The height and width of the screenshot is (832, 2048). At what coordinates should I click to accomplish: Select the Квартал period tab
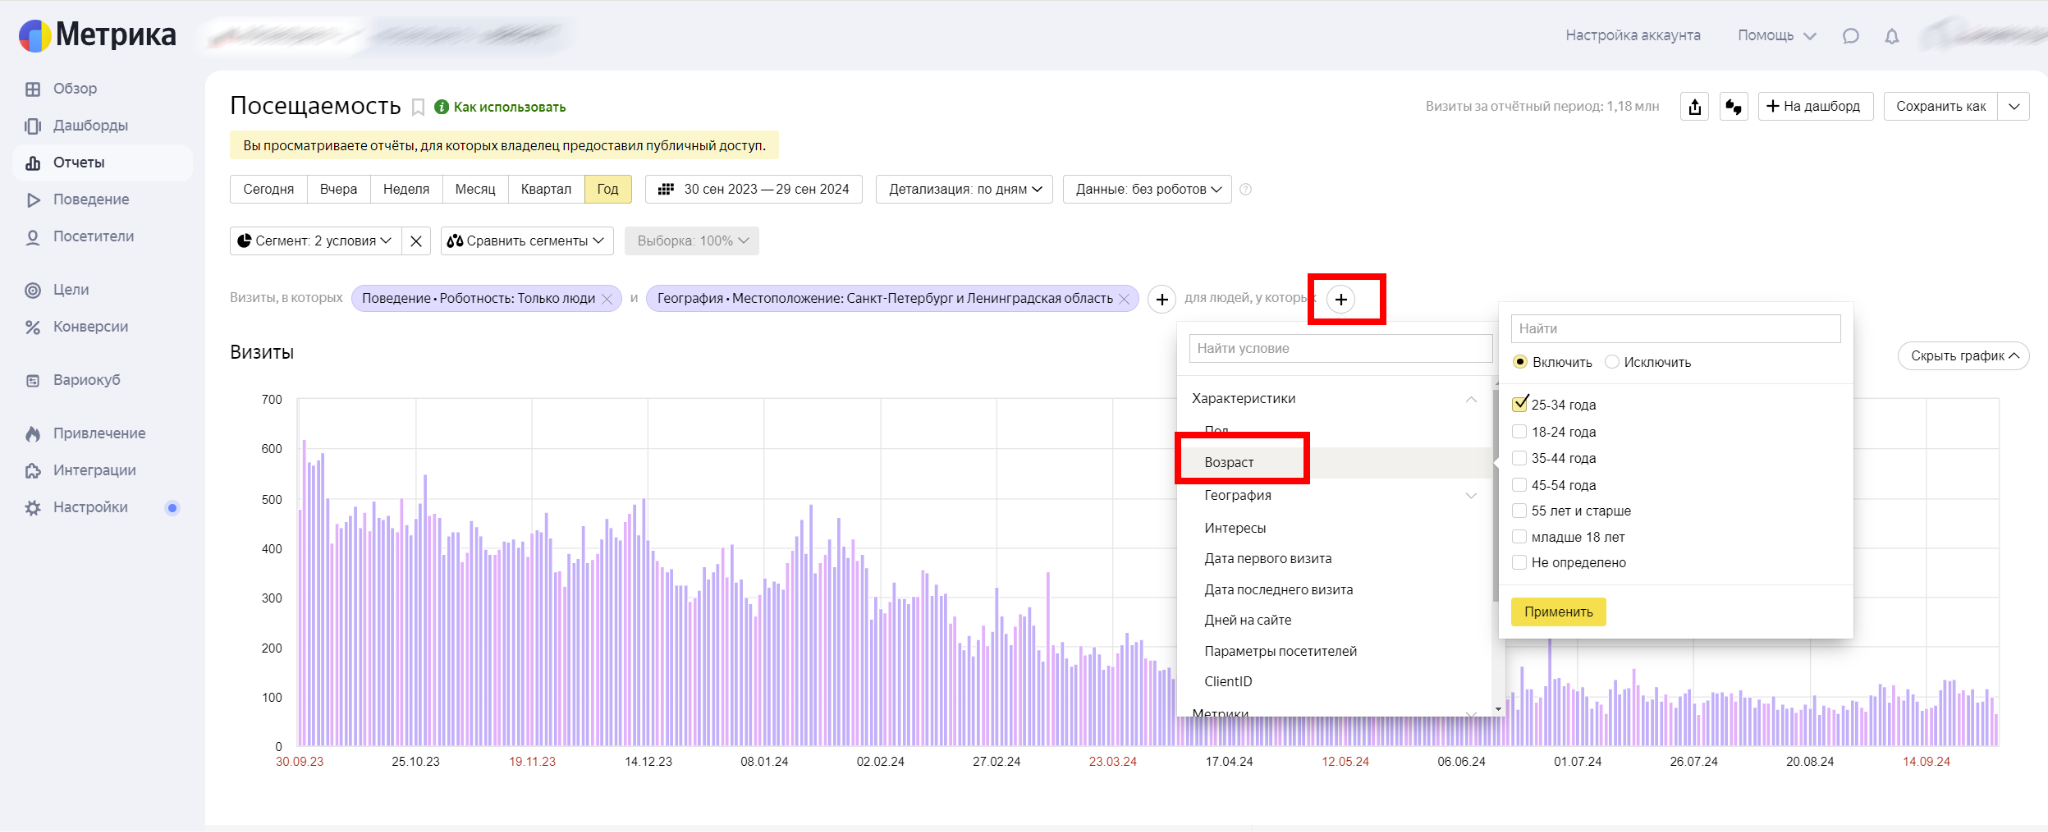[546, 189]
